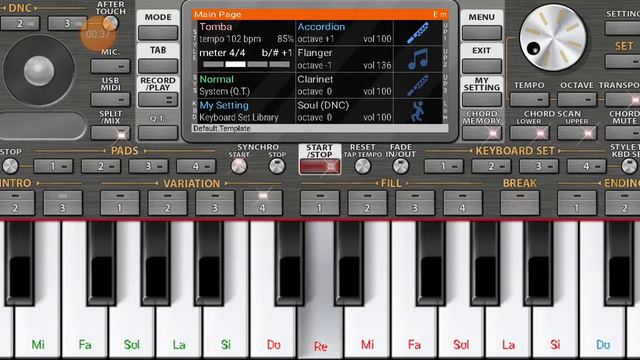
Task: Play the red Do key
Action: 273,327
